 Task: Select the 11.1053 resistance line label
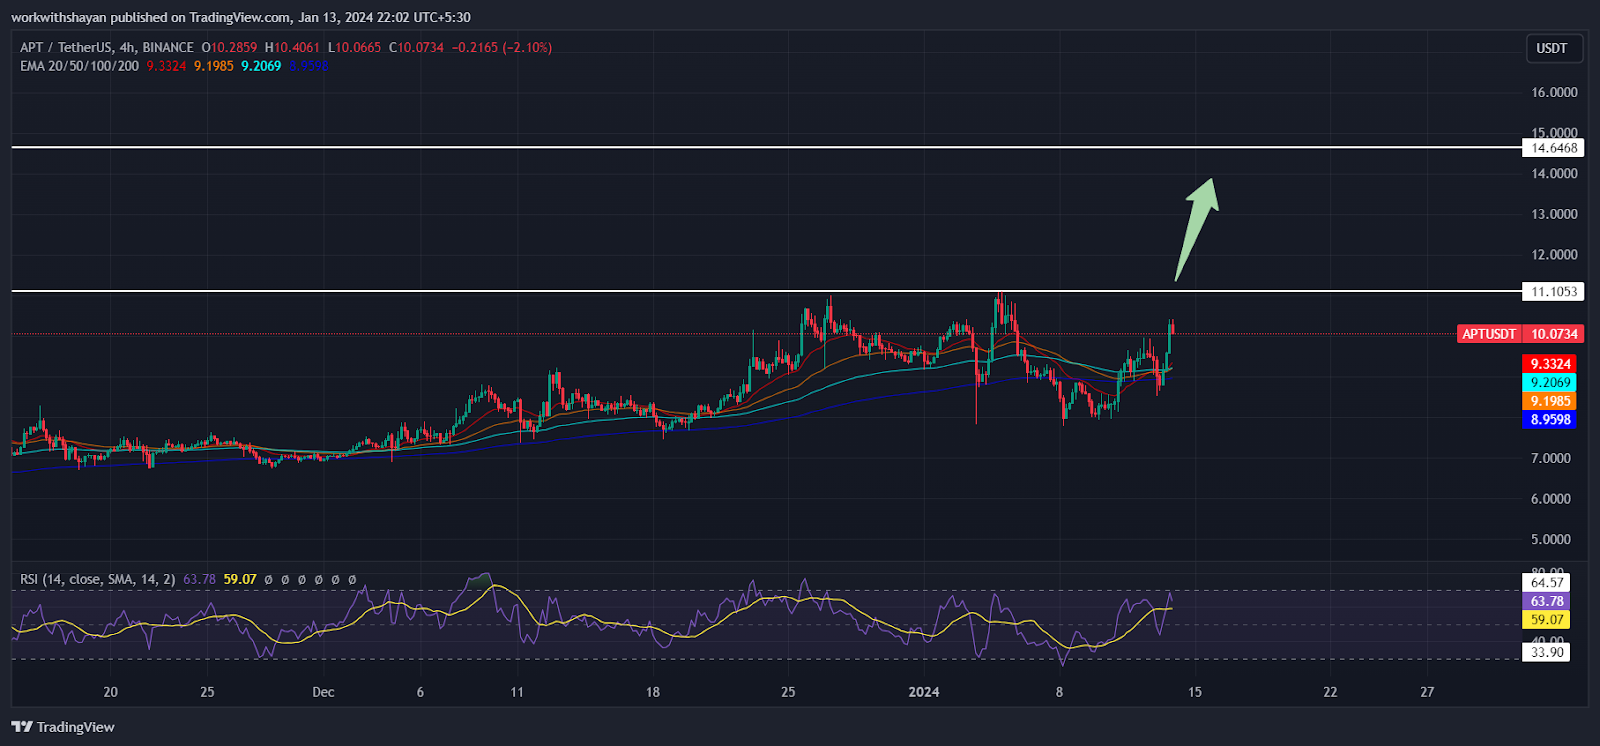pos(1555,292)
